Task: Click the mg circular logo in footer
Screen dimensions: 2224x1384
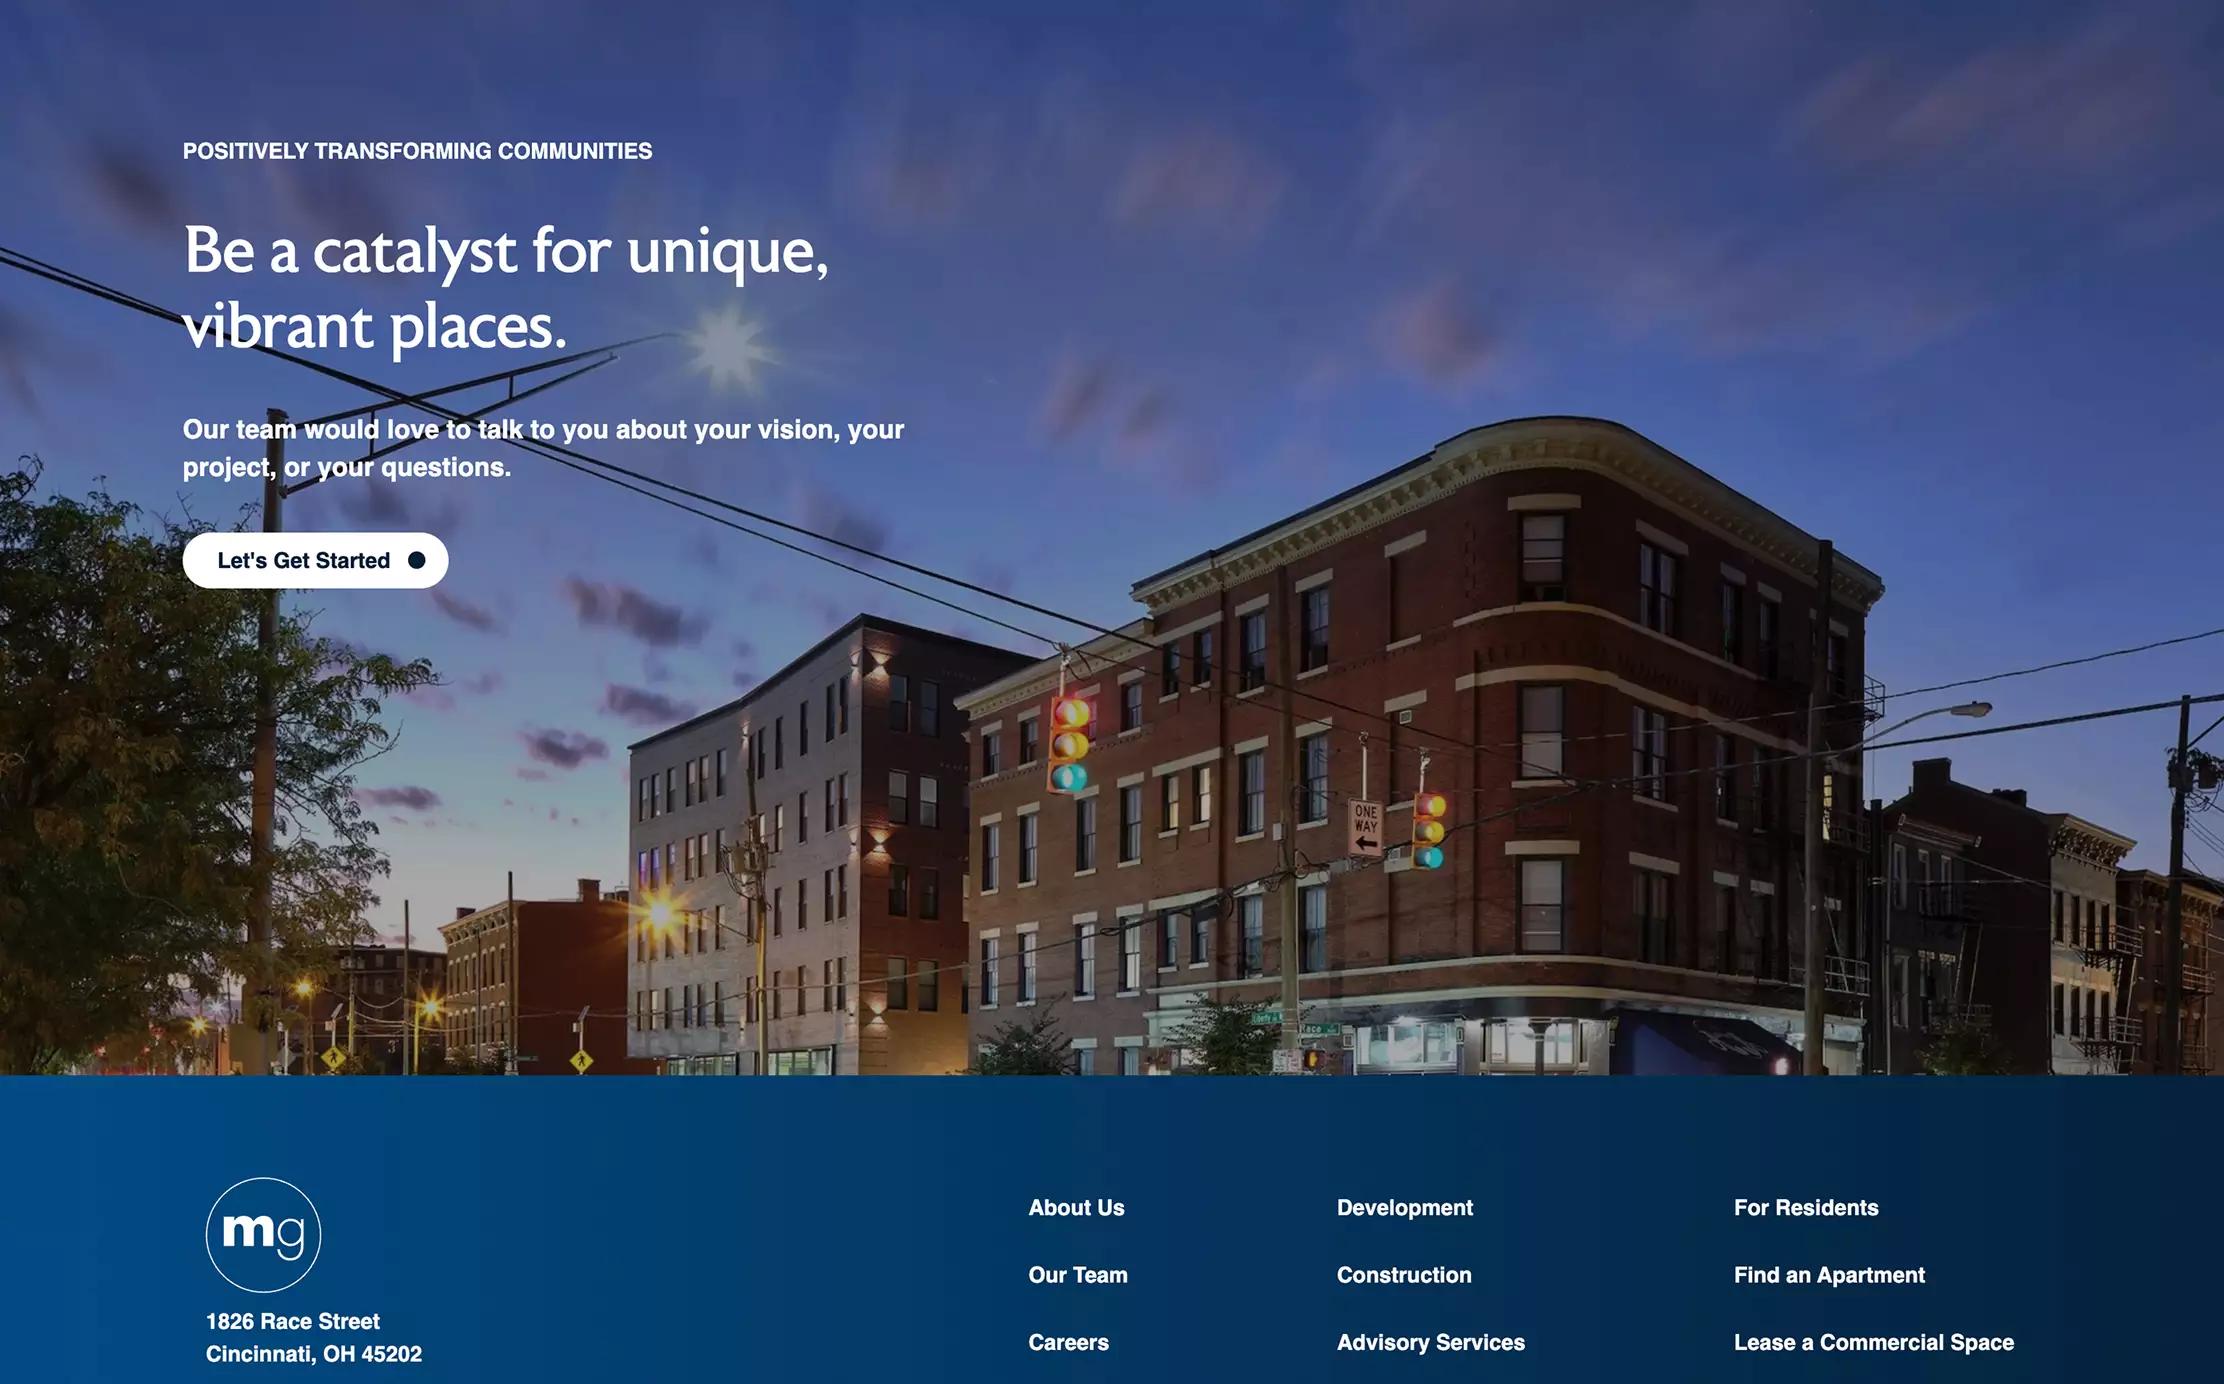Action: (x=263, y=1234)
